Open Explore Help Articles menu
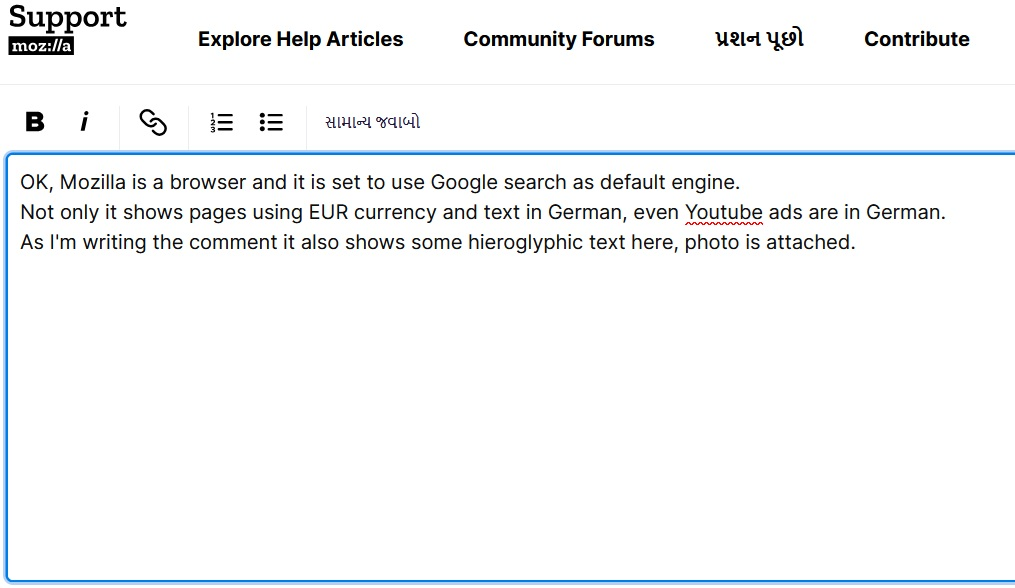1015x588 pixels. click(300, 39)
